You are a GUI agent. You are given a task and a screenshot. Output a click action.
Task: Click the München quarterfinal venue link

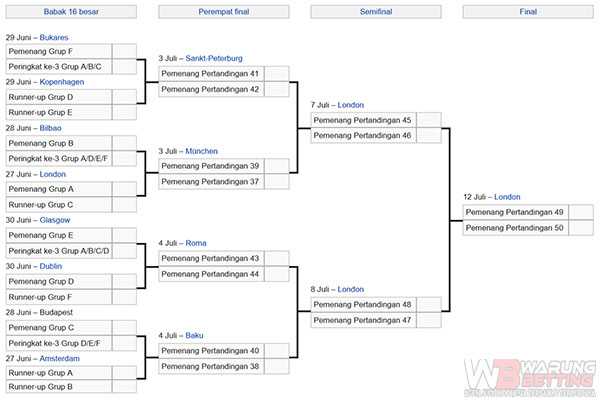click(x=201, y=151)
